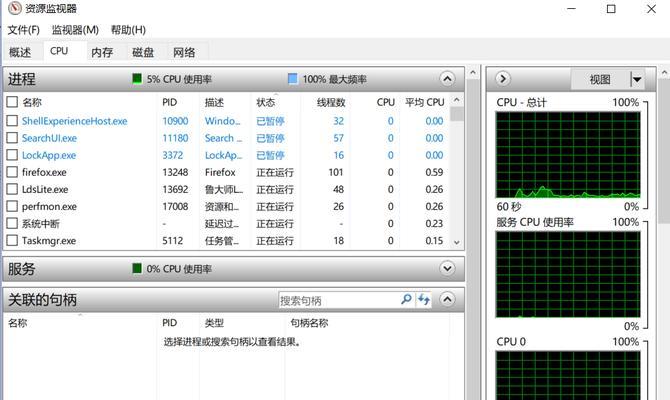Click the green CPU 使用率 indicator in 进程 header
The height and width of the screenshot is (400, 670).
(137, 79)
